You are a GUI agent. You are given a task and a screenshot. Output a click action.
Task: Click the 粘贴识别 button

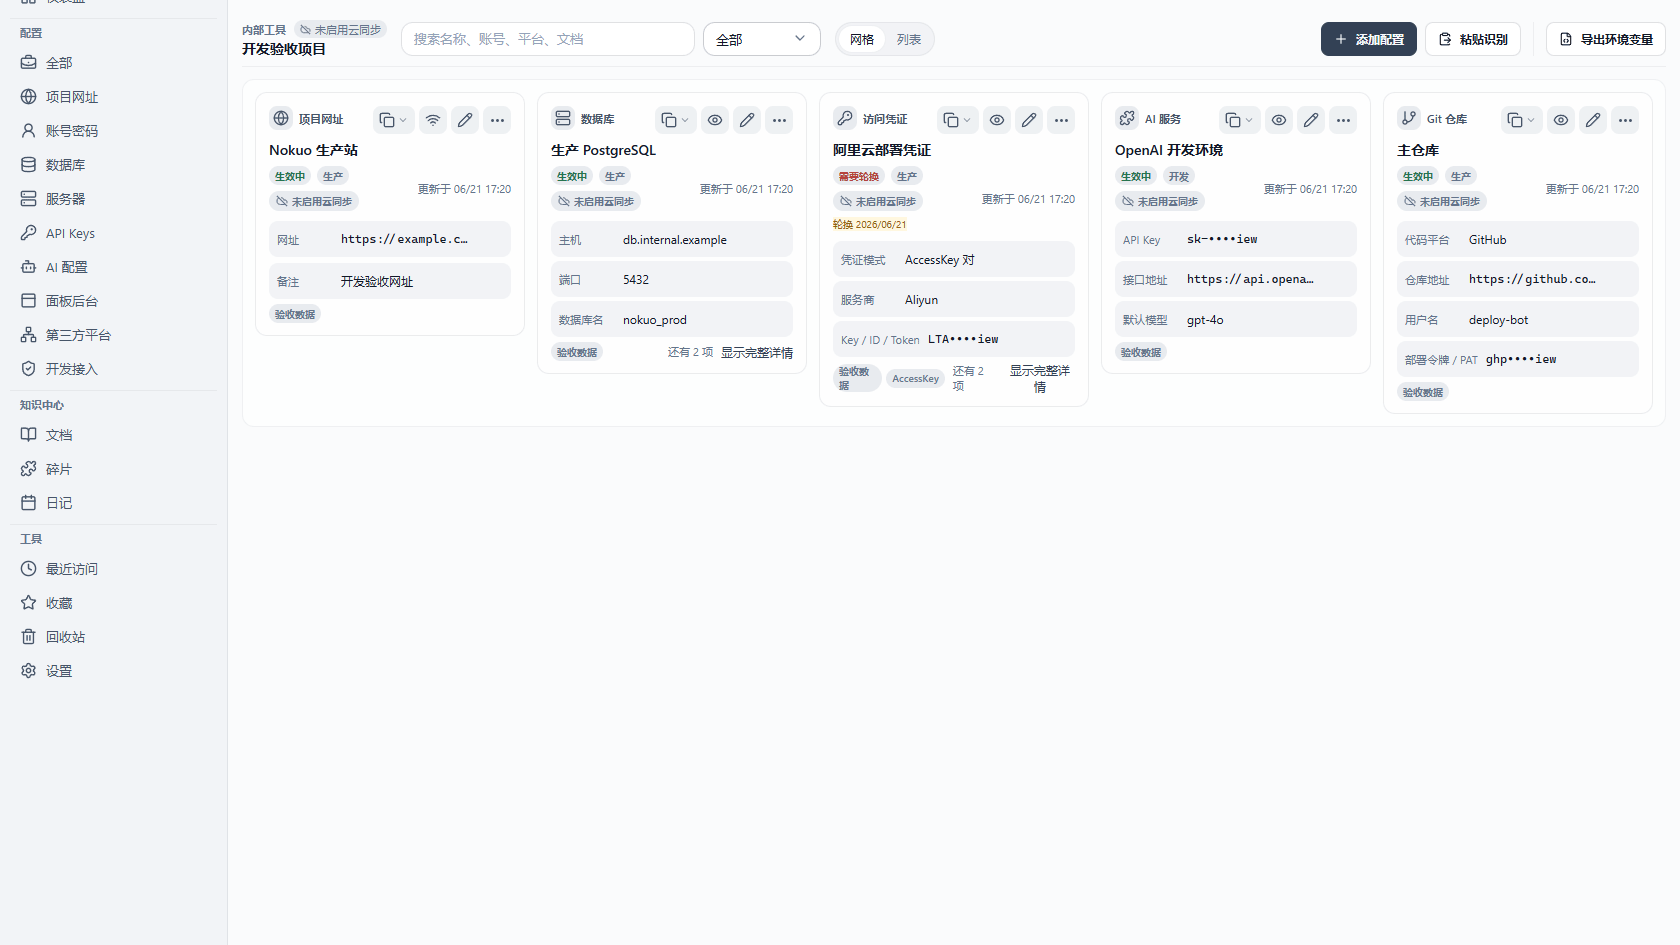[1473, 39]
